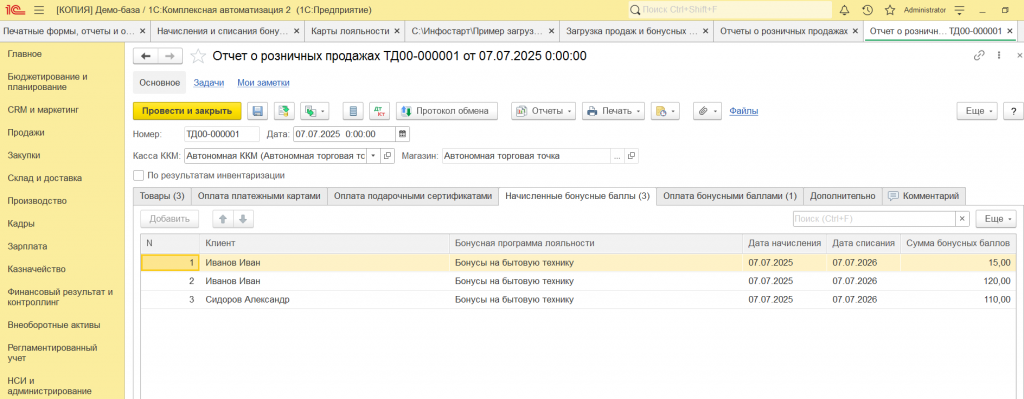Open the Касса ККМ item card icon
This screenshot has width=1024, height=399.
coord(387,156)
